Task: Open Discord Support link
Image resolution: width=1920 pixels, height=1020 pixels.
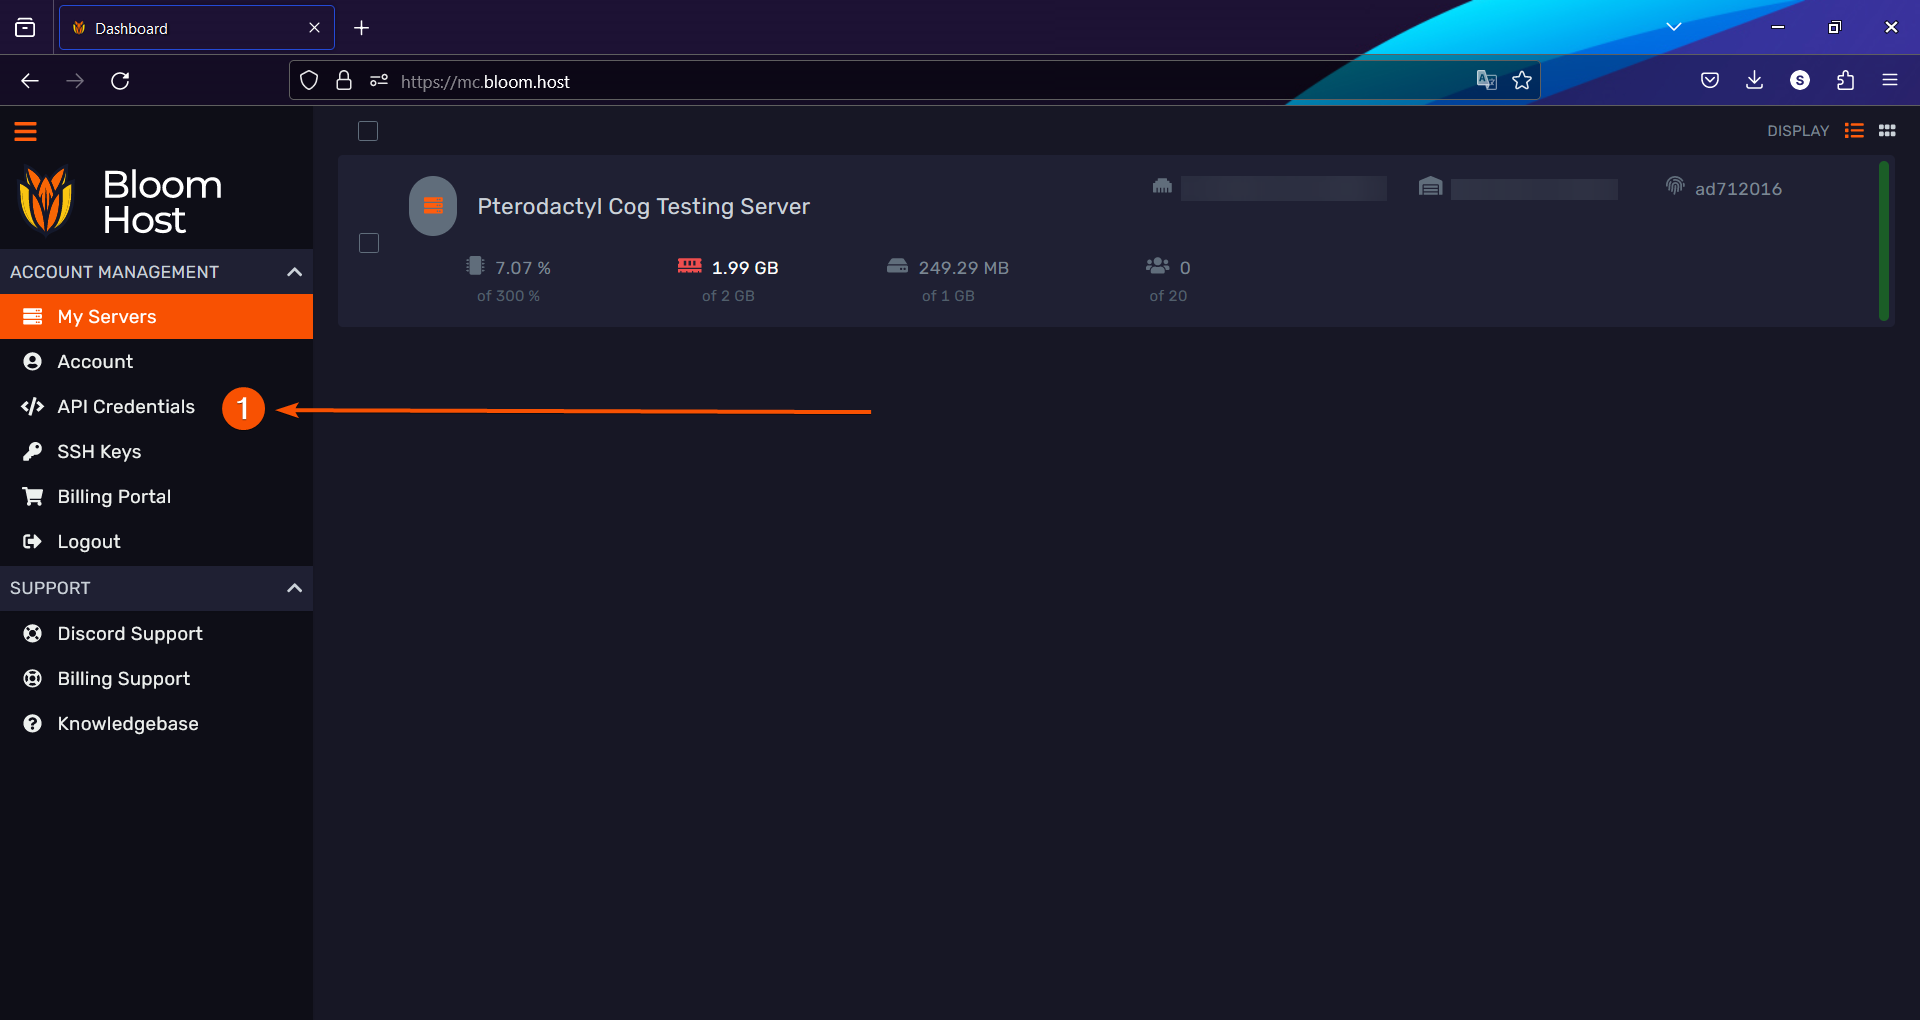Action: (156, 633)
